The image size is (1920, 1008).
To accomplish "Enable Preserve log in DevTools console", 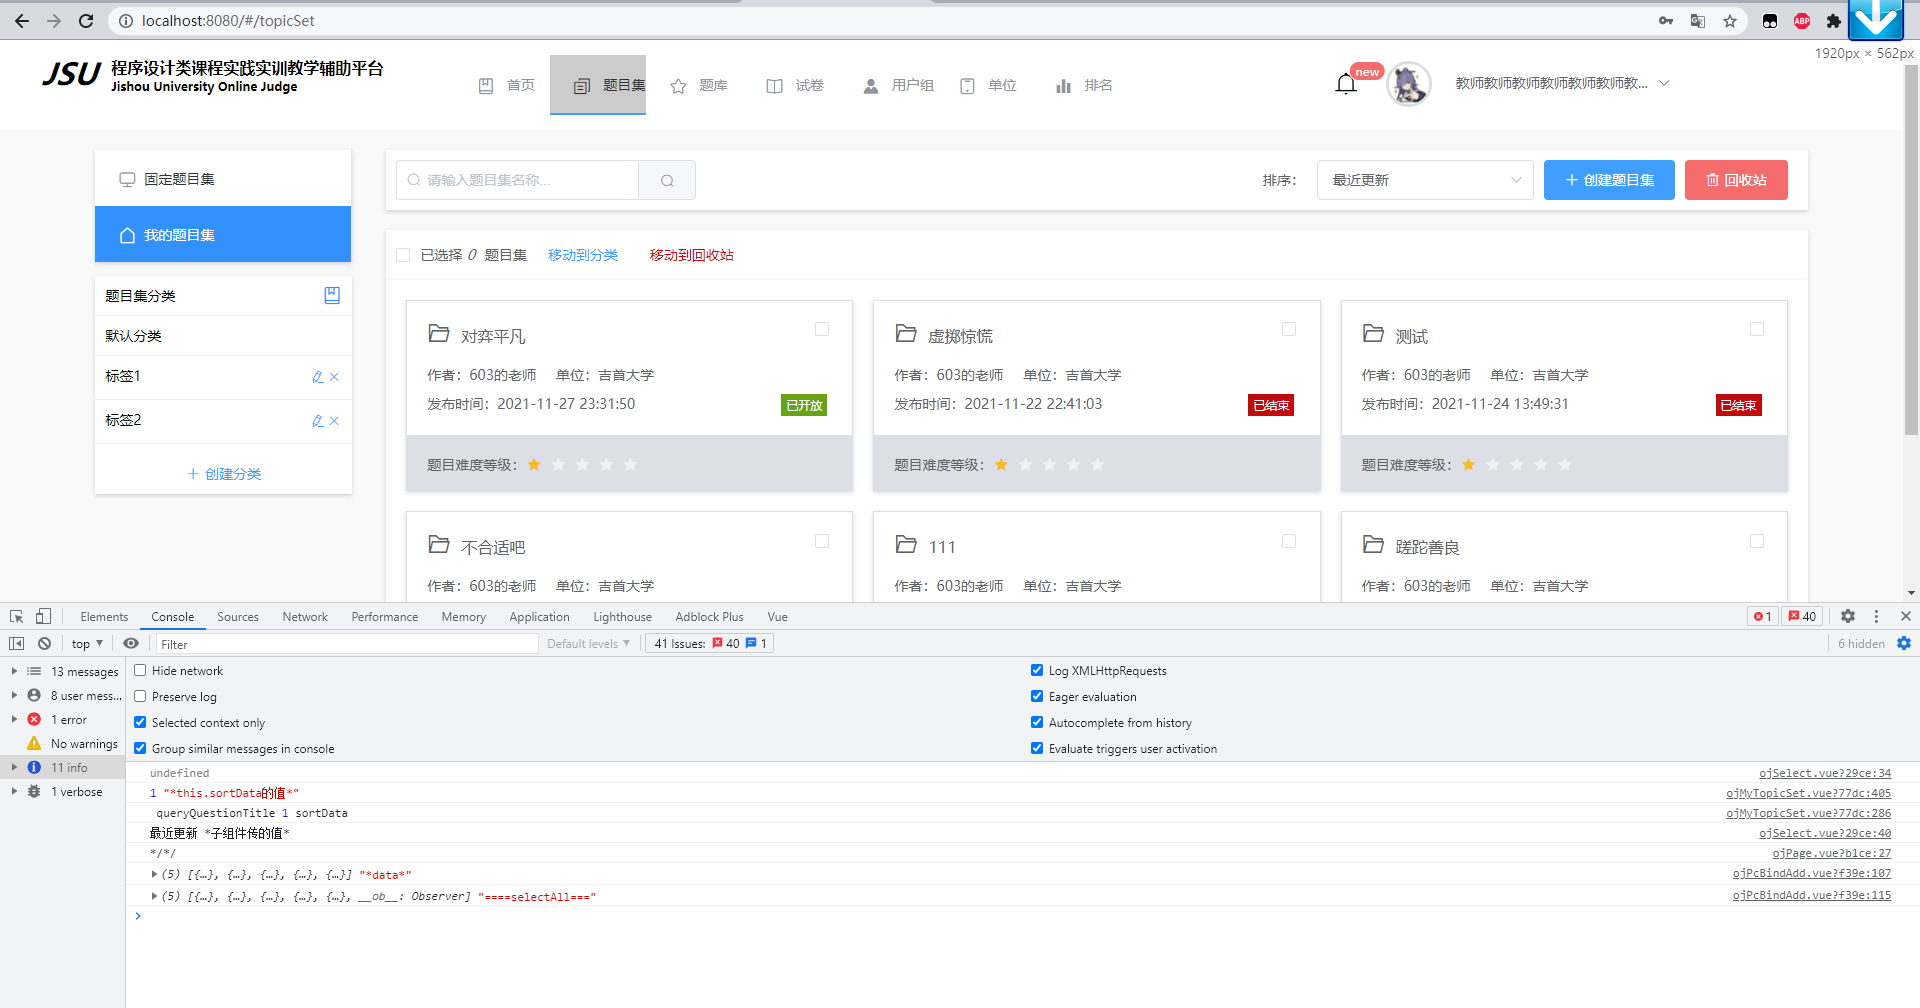I will tap(140, 696).
